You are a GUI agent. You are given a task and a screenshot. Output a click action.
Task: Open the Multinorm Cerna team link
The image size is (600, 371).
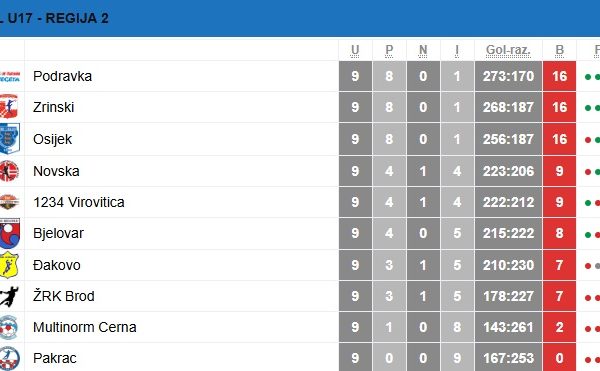(85, 327)
